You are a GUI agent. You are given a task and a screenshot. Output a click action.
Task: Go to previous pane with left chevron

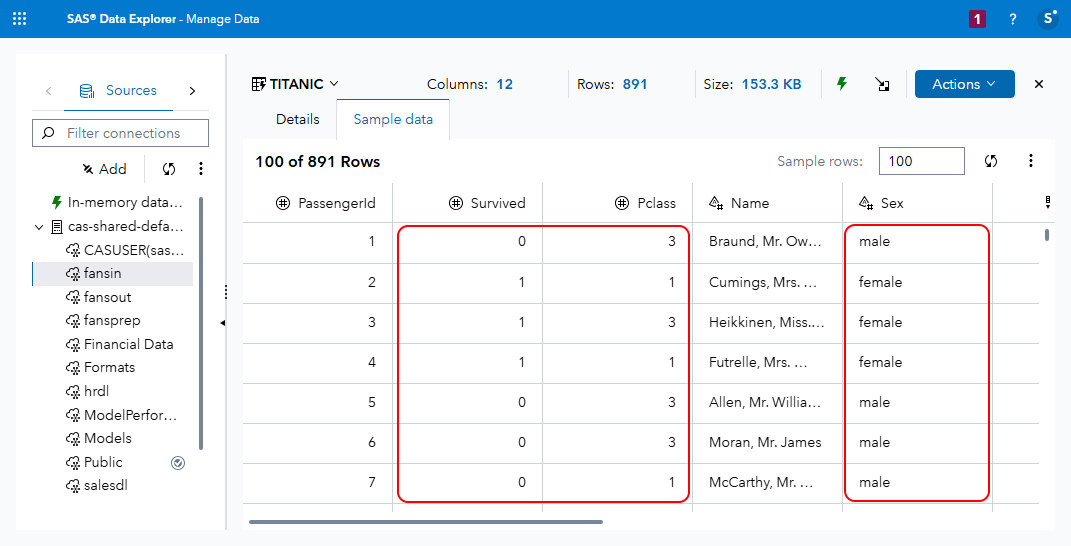coord(48,90)
